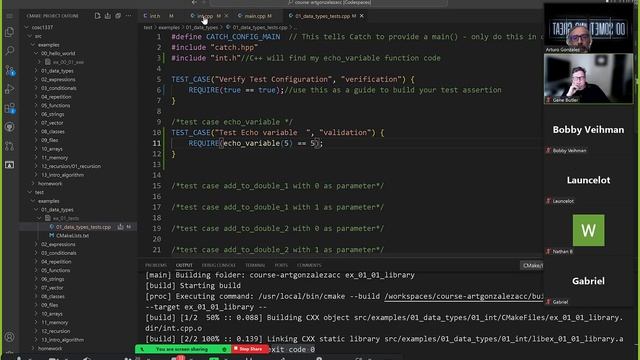
Task: Click the Stop Share button
Action: pyautogui.click(x=250, y=349)
